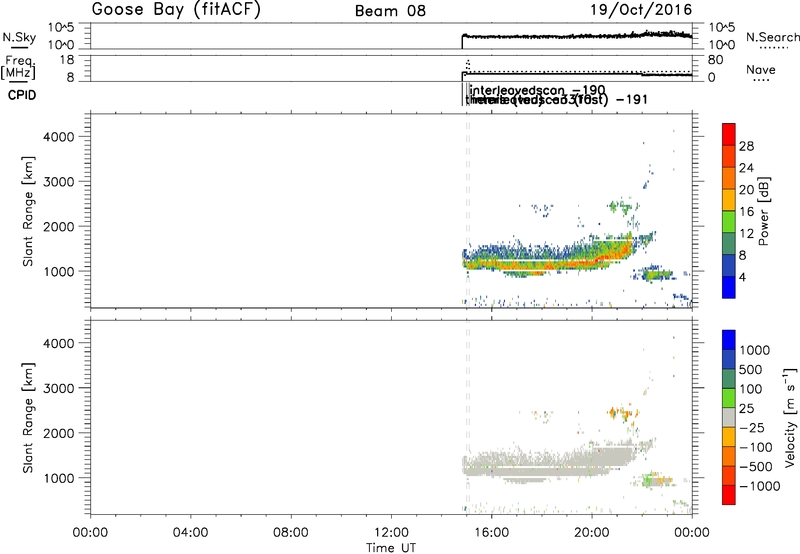Select the '-25' tick on Velocity colorbar
Image resolution: width=800 pixels, height=554 pixels.
[752, 428]
